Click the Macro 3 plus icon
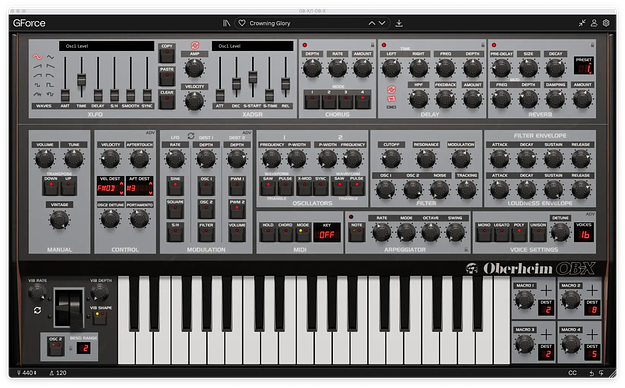The width and height of the screenshot is (625, 388). coord(546,334)
